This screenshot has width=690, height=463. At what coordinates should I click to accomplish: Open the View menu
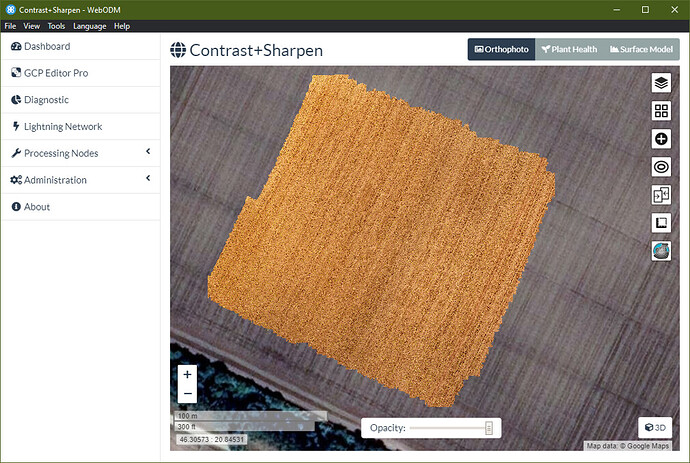pos(32,26)
